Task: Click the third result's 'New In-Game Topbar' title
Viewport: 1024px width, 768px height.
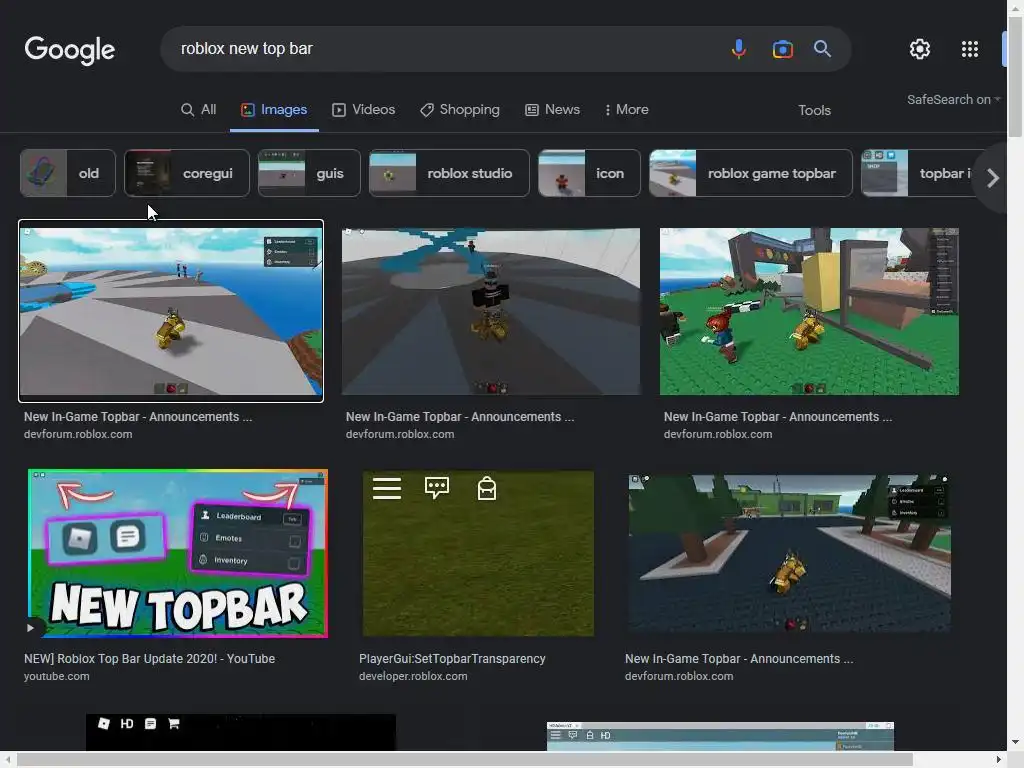Action: [778, 417]
